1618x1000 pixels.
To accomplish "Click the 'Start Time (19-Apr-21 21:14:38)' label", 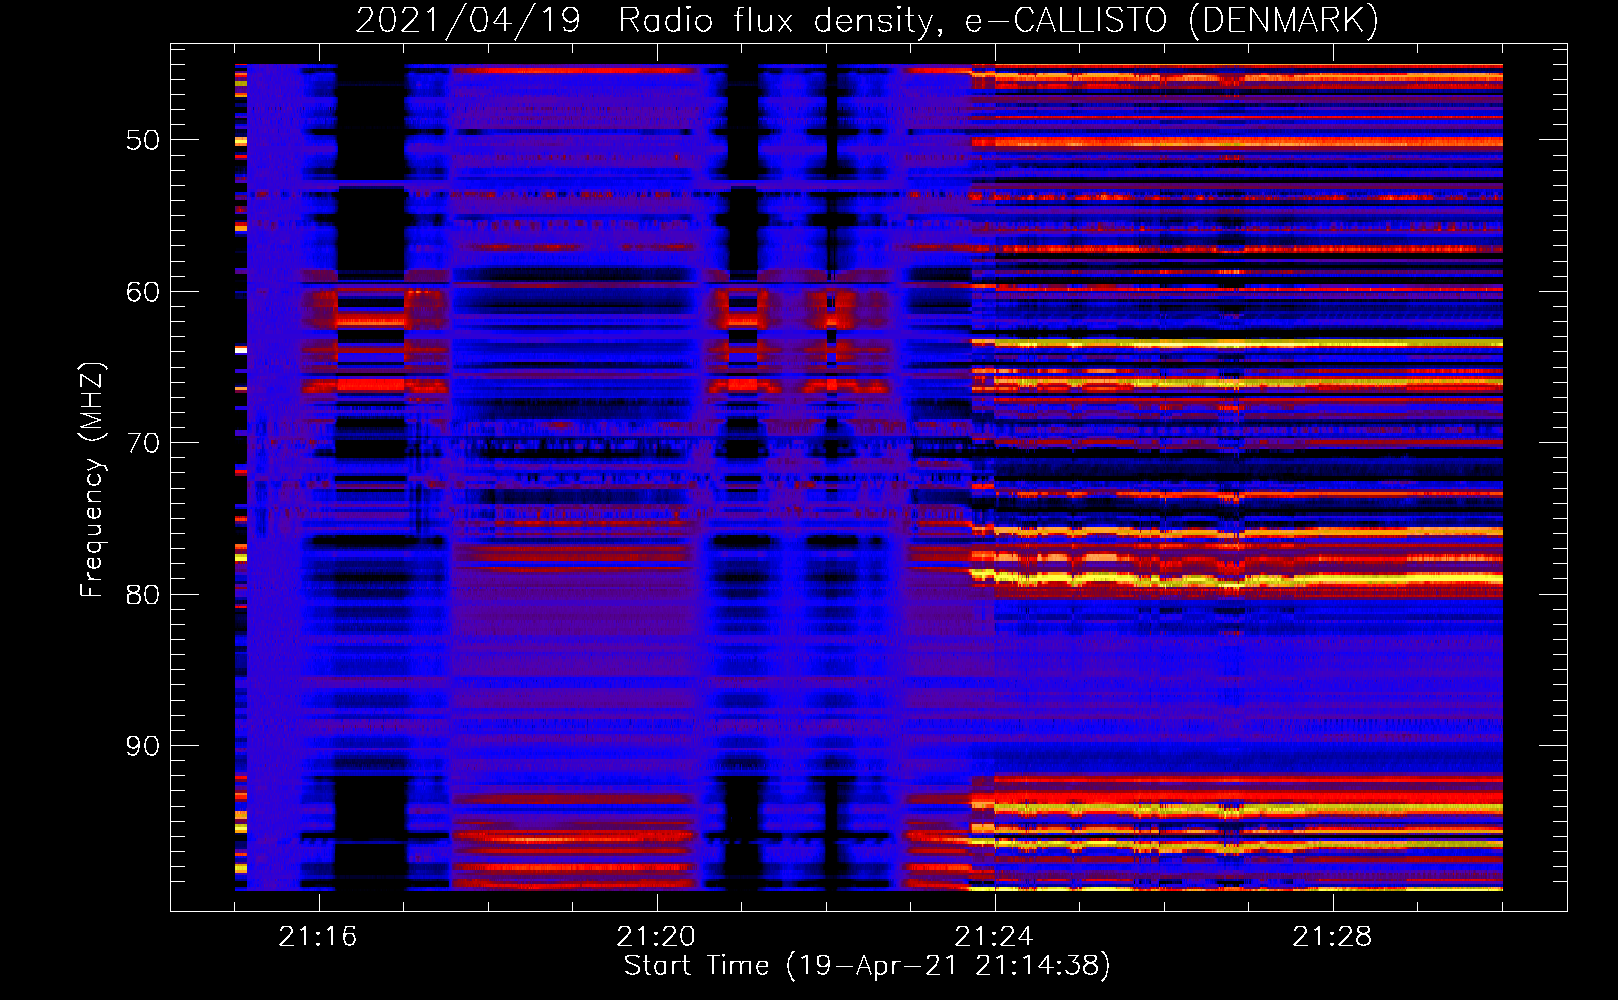I will pos(867,966).
